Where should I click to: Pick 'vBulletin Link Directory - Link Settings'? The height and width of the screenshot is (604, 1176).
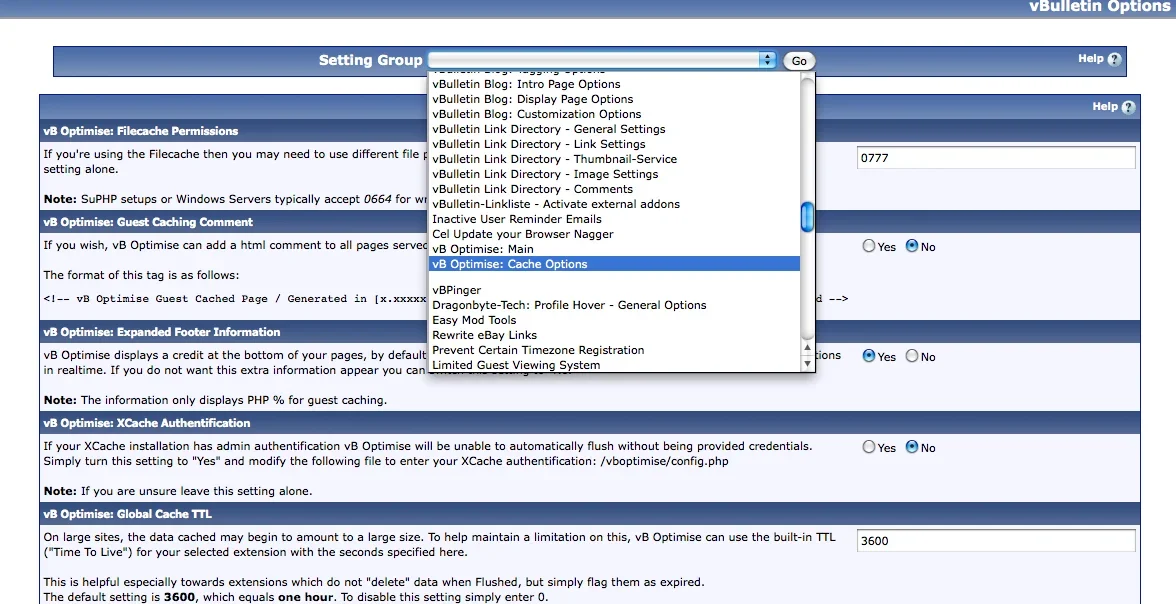(538, 144)
